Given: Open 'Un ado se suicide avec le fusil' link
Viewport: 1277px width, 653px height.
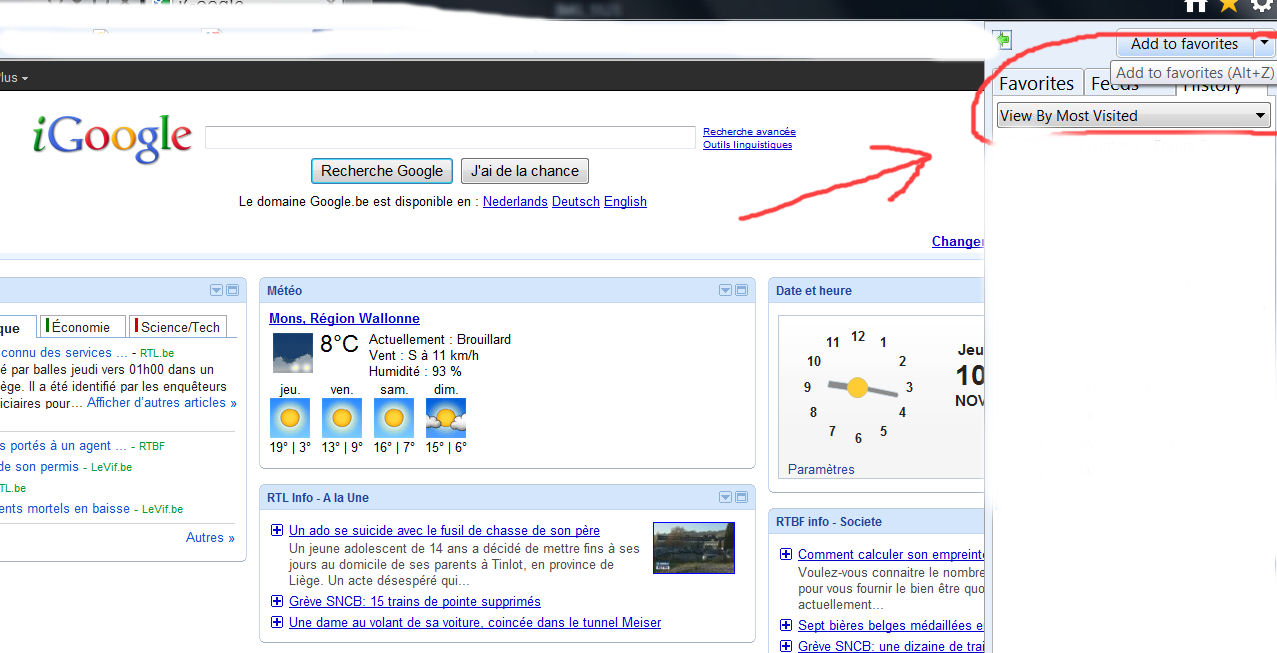Looking at the screenshot, I should (444, 531).
